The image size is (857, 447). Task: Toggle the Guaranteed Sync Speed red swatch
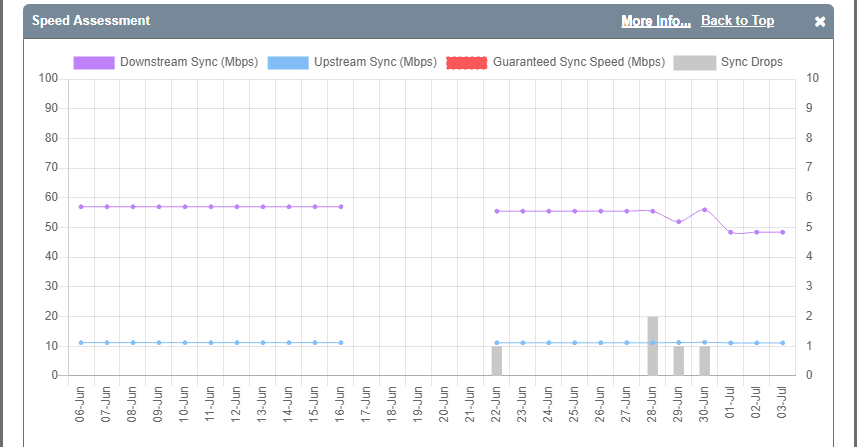click(467, 62)
